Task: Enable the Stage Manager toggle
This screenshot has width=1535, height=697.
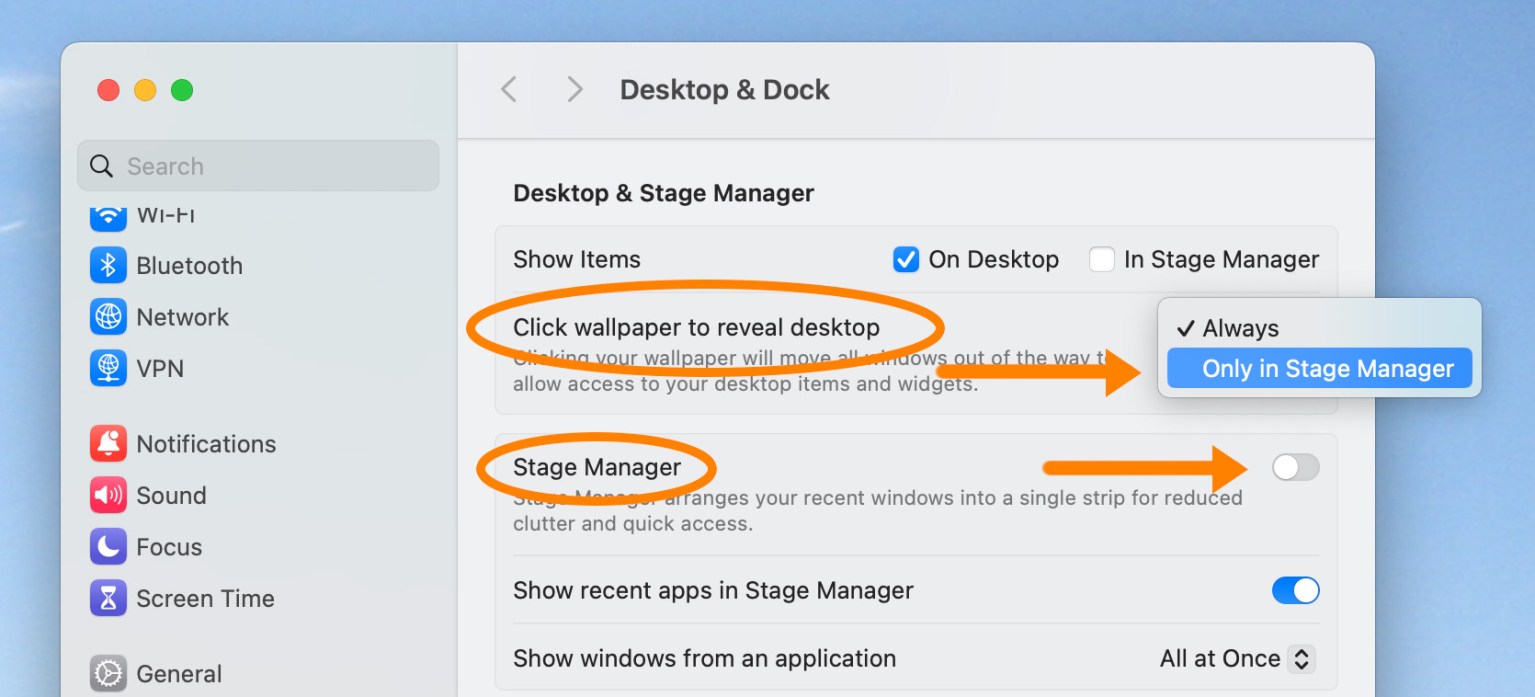Action: (x=1295, y=467)
